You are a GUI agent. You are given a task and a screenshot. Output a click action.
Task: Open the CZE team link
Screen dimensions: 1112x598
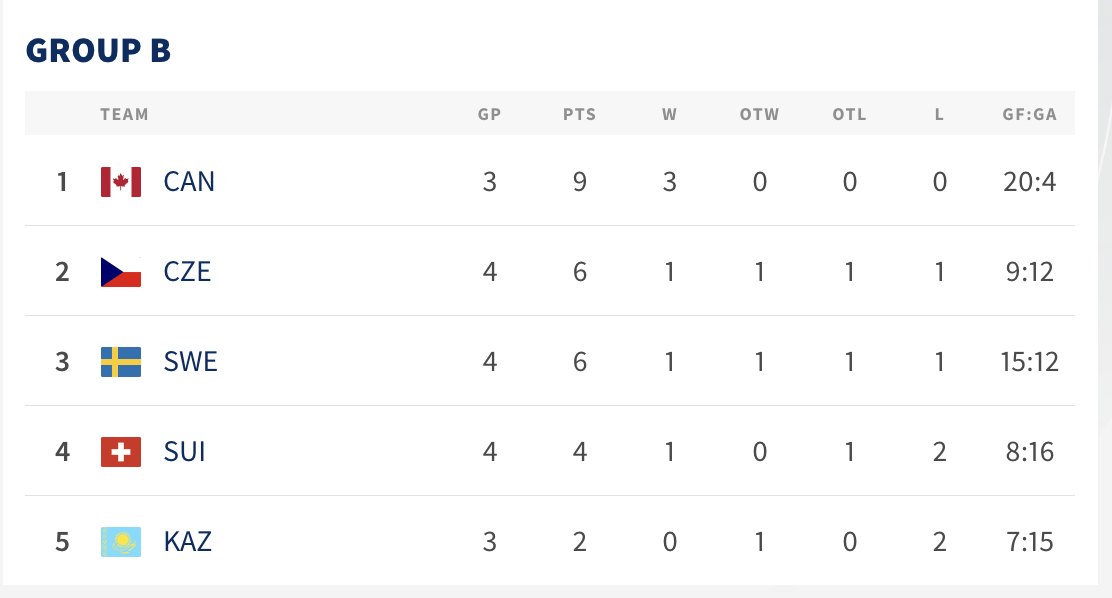pyautogui.click(x=187, y=271)
